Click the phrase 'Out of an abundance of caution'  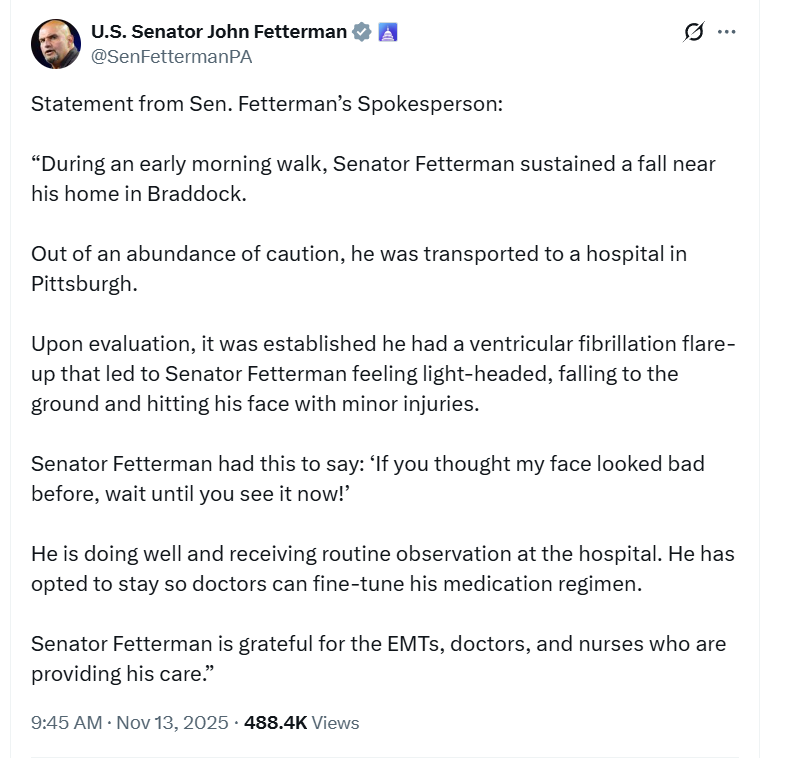point(186,253)
